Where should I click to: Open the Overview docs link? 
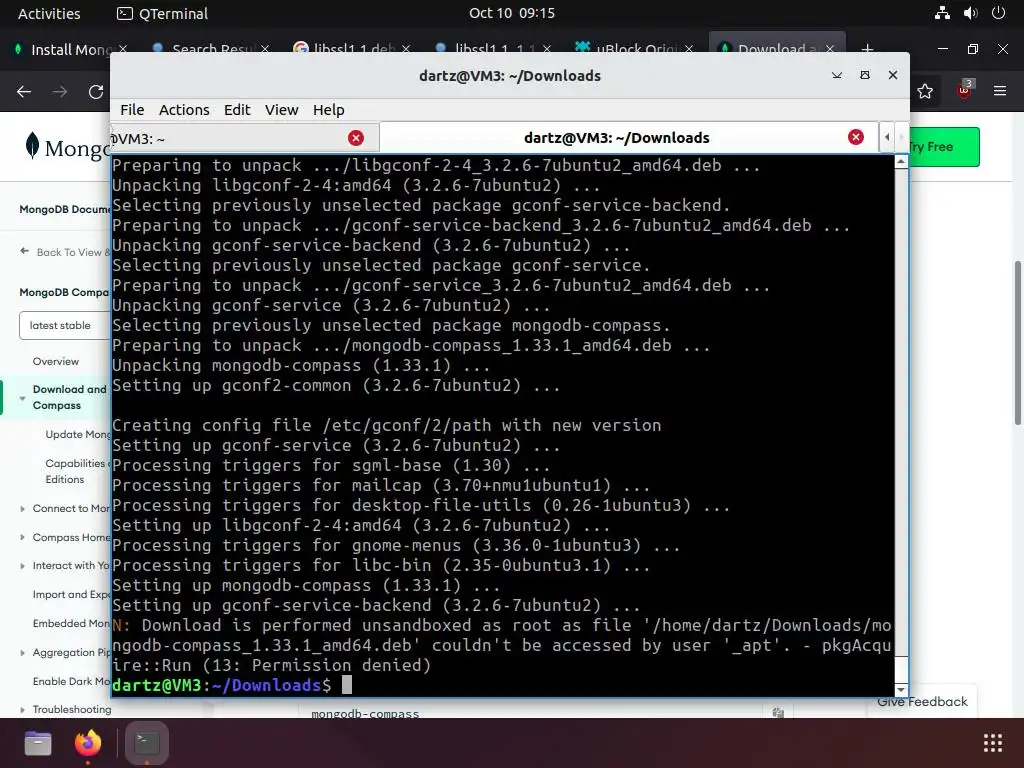click(56, 361)
